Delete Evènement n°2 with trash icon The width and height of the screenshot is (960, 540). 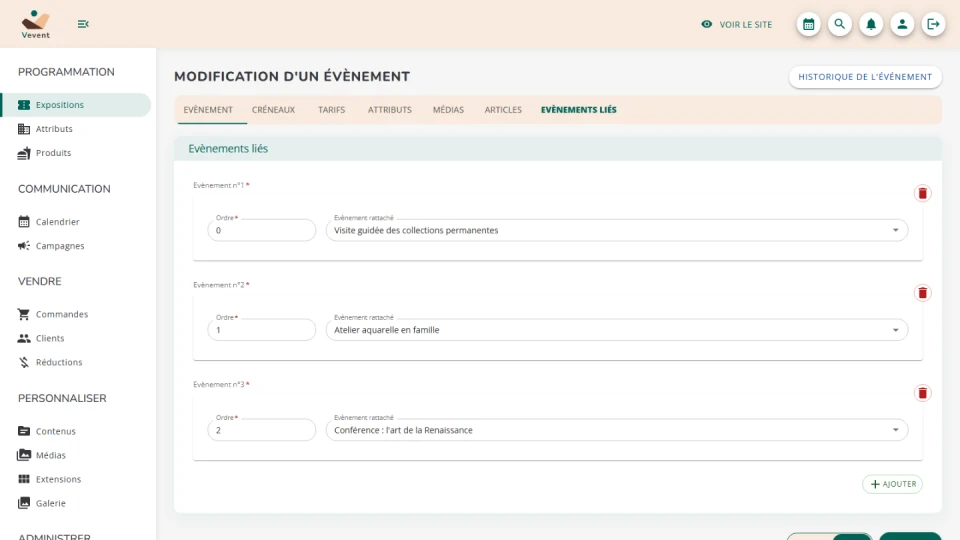(923, 293)
